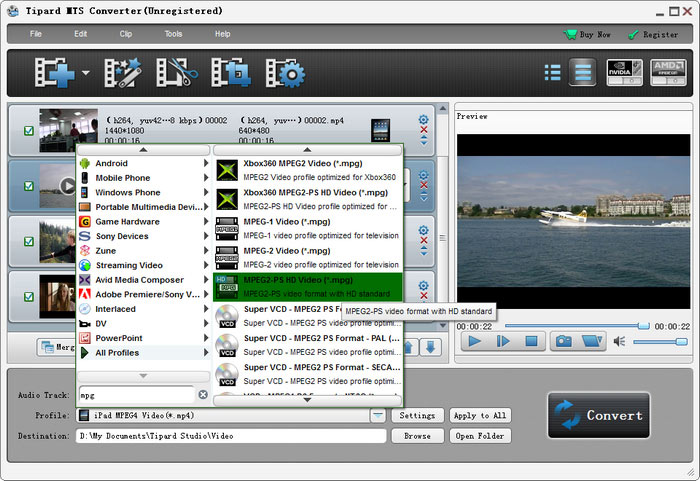
Task: Click the iPad device icon in first row
Action: [380, 130]
